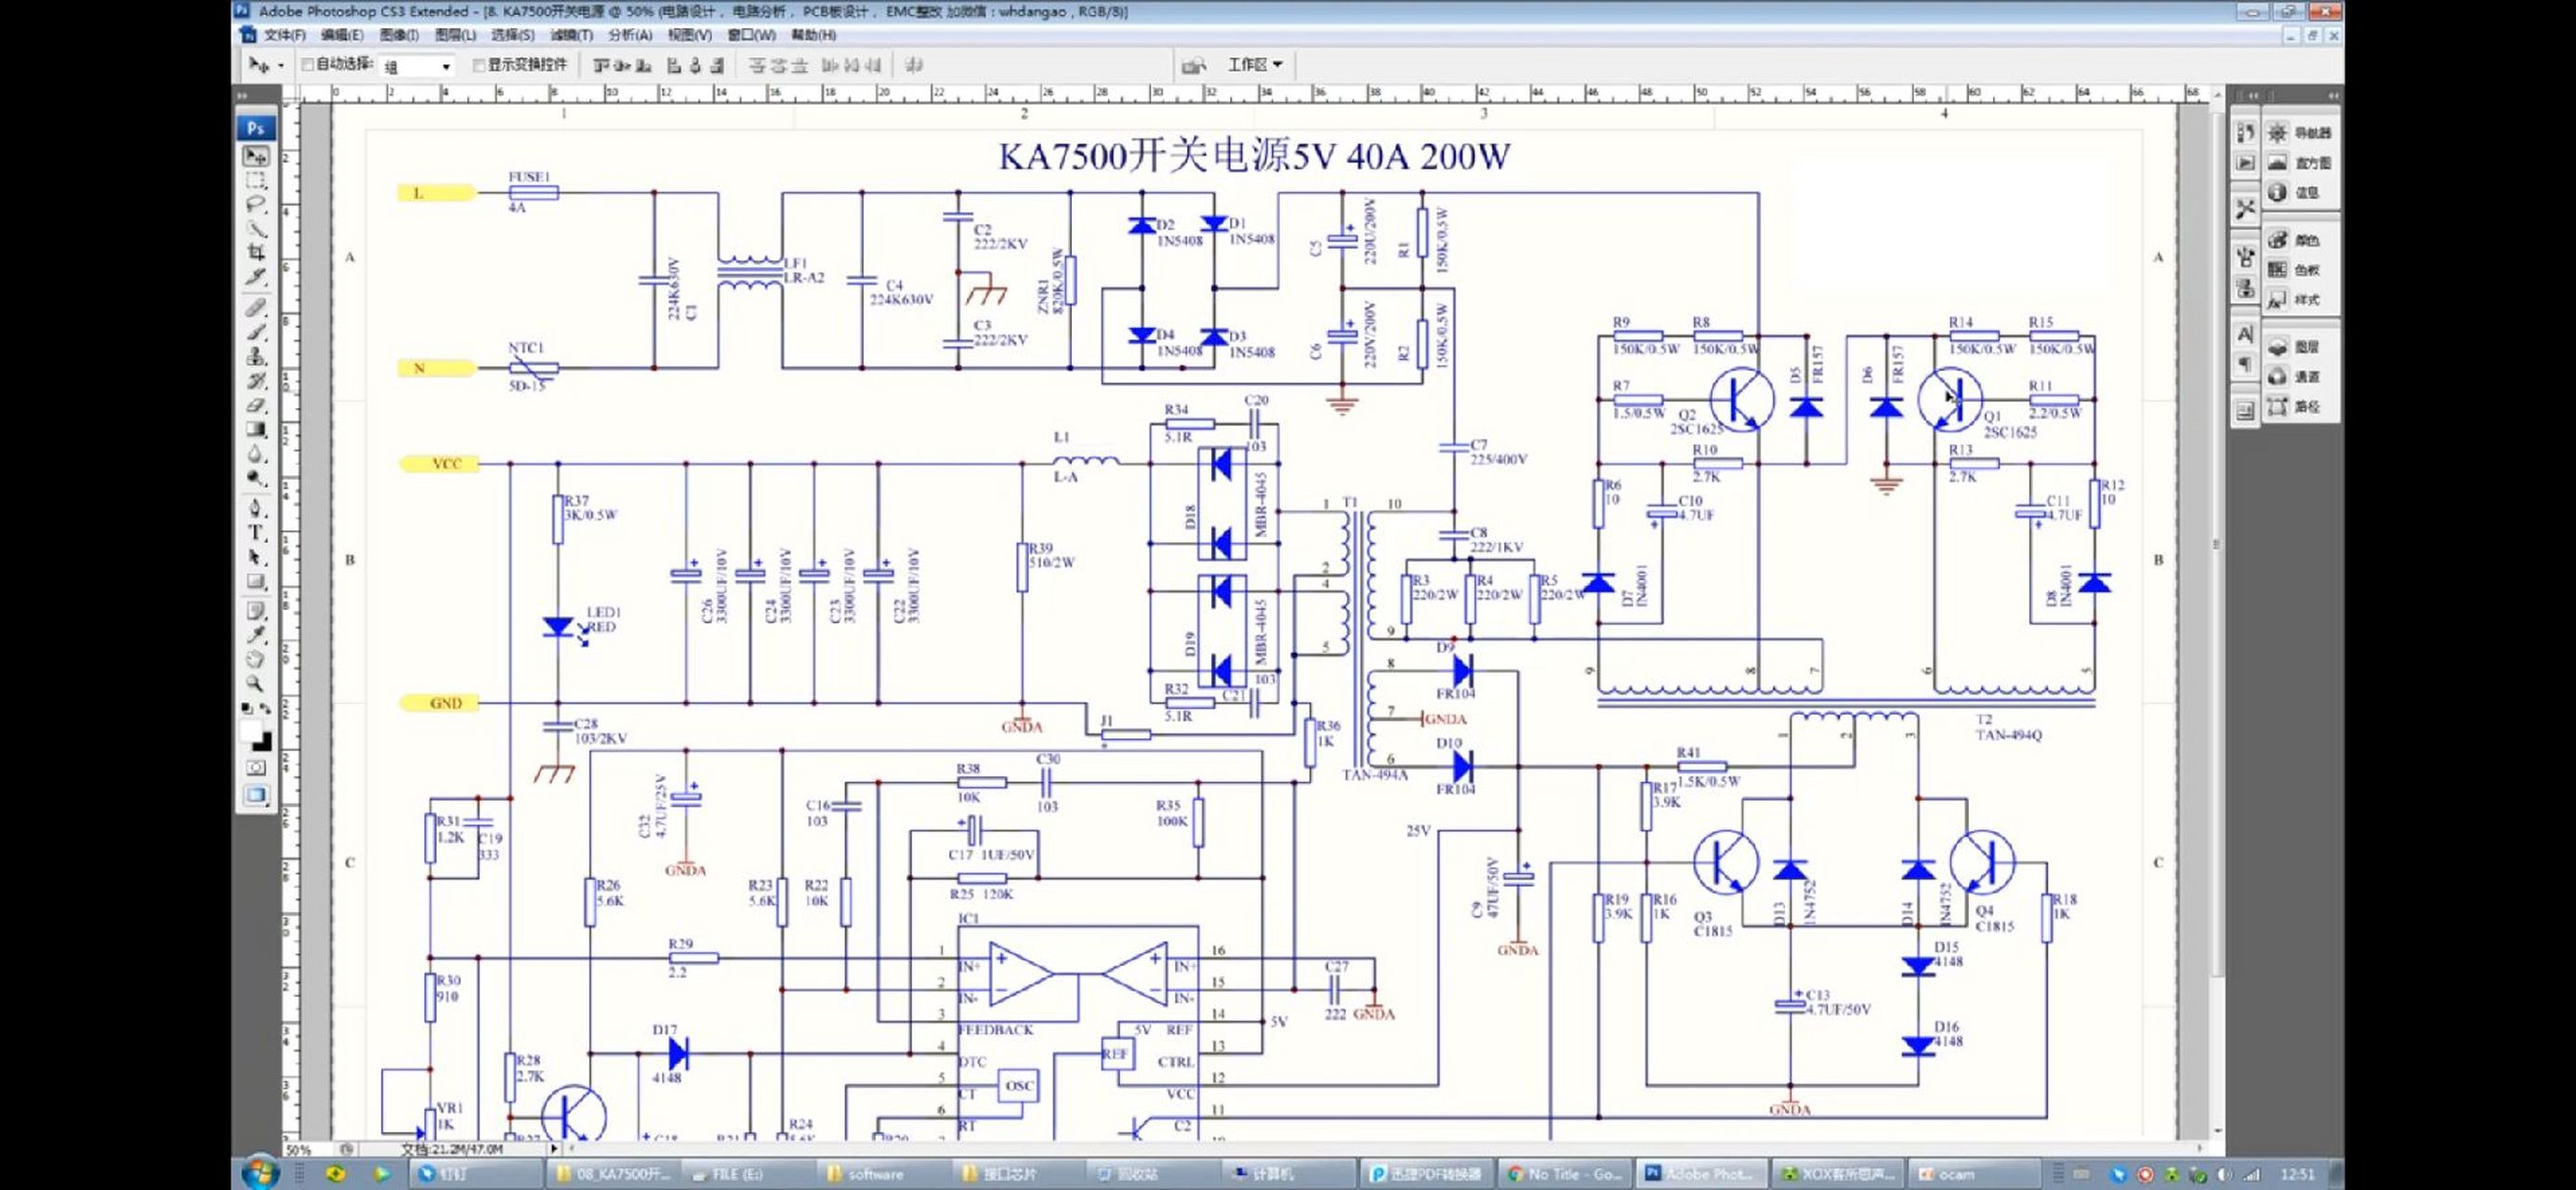This screenshot has width=2576, height=1190.
Task: Select the Move tool in toolbox
Action: [x=256, y=156]
